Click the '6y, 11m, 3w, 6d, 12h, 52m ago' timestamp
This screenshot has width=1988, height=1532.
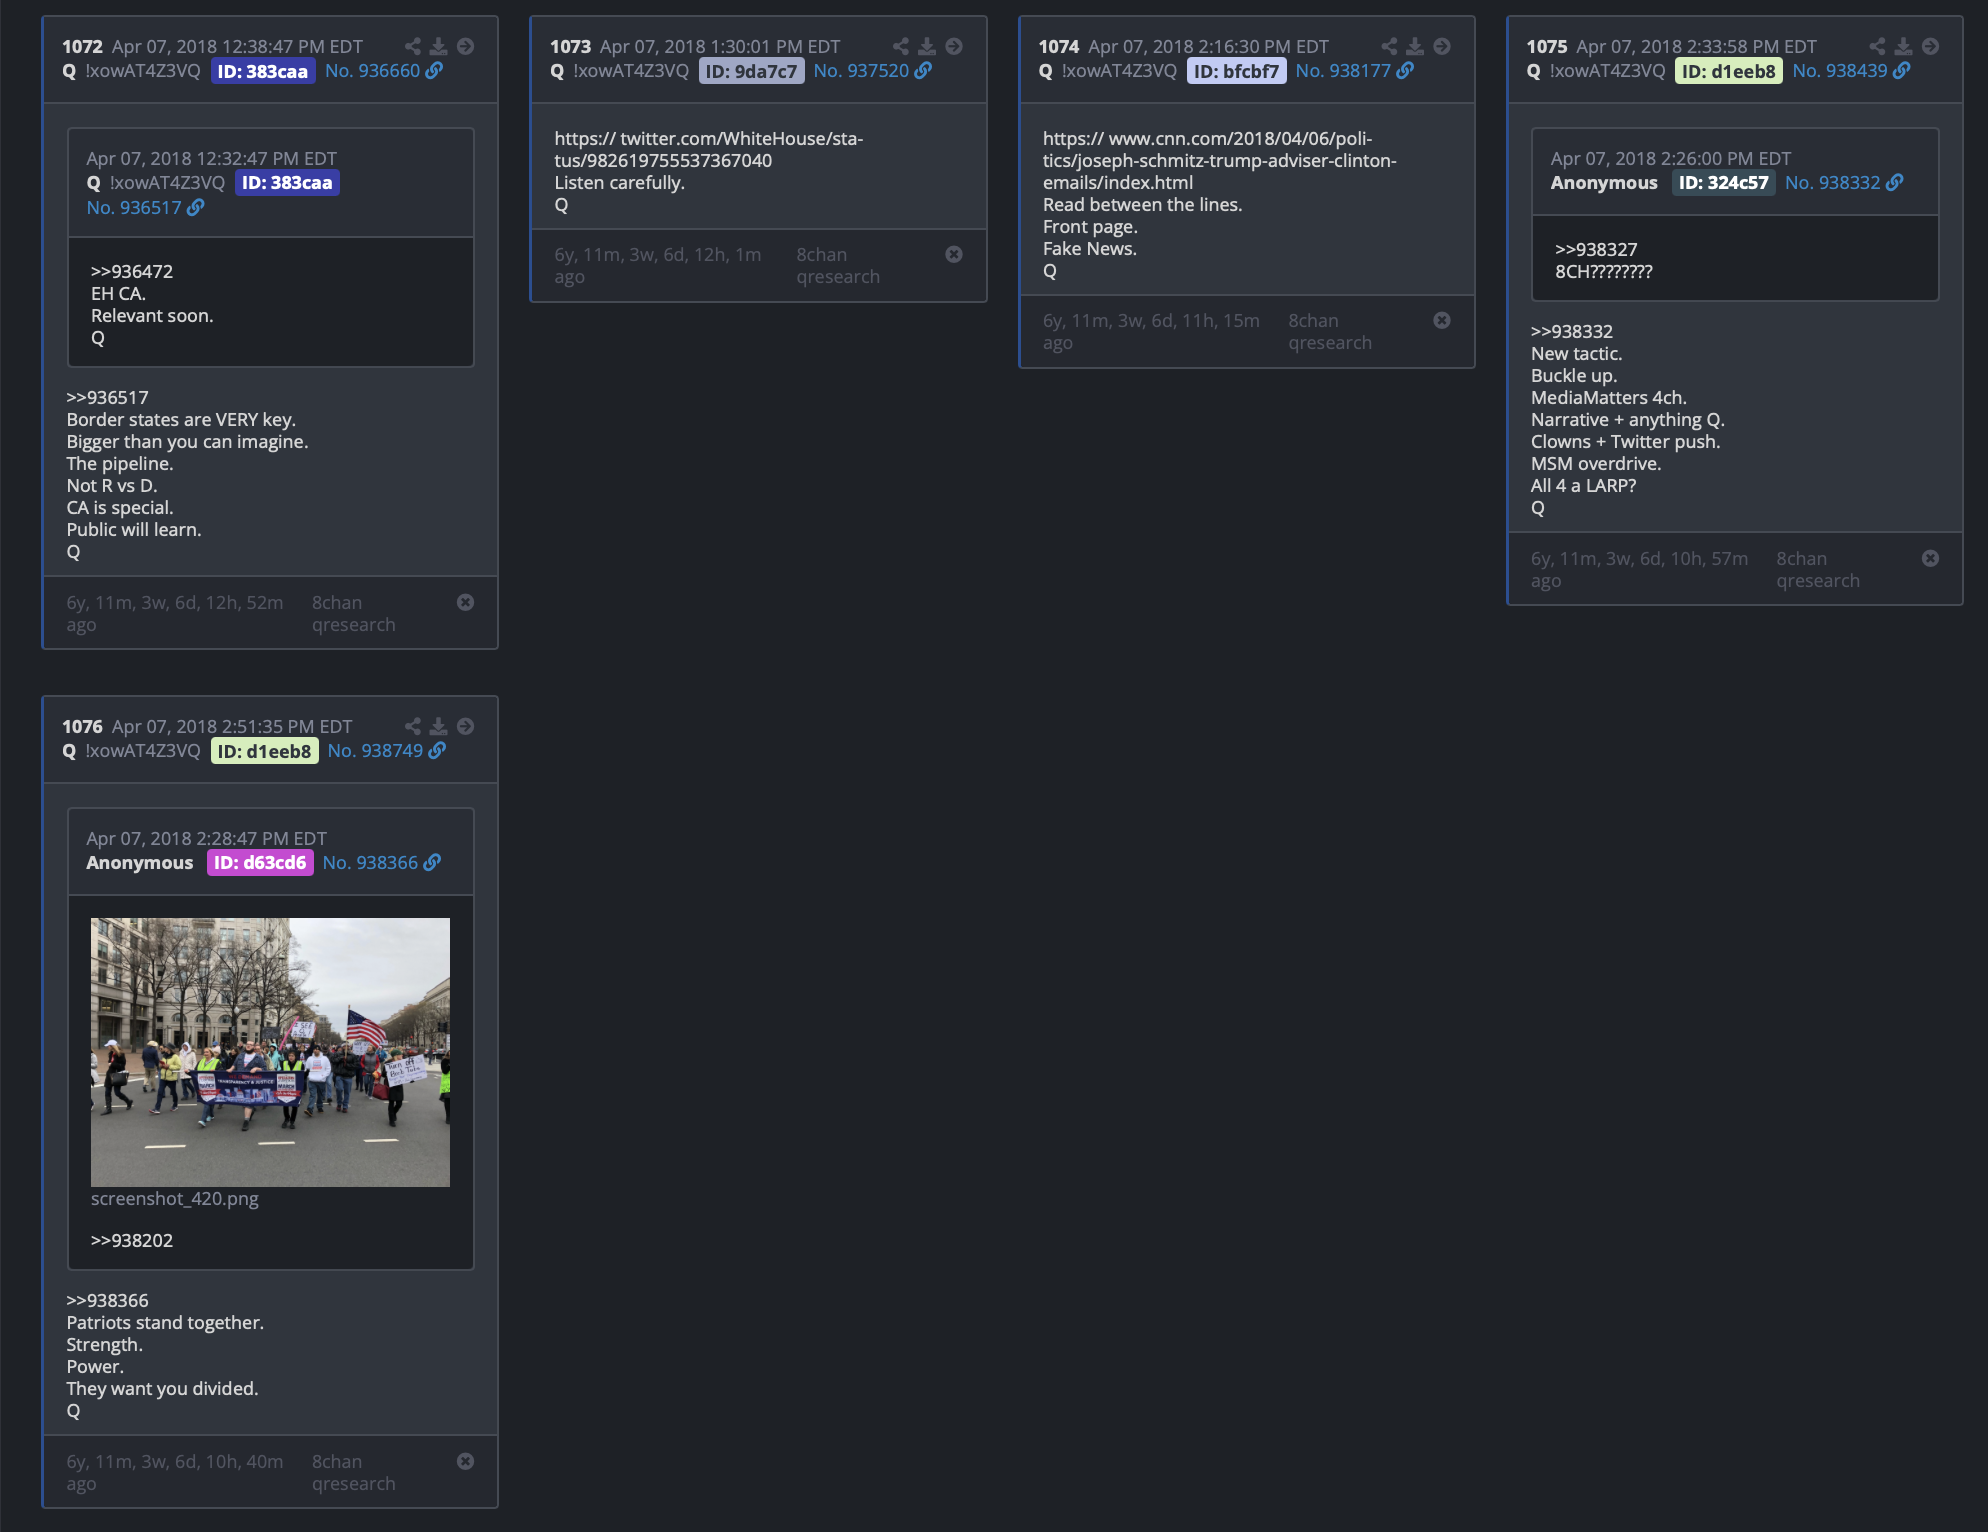tap(175, 614)
